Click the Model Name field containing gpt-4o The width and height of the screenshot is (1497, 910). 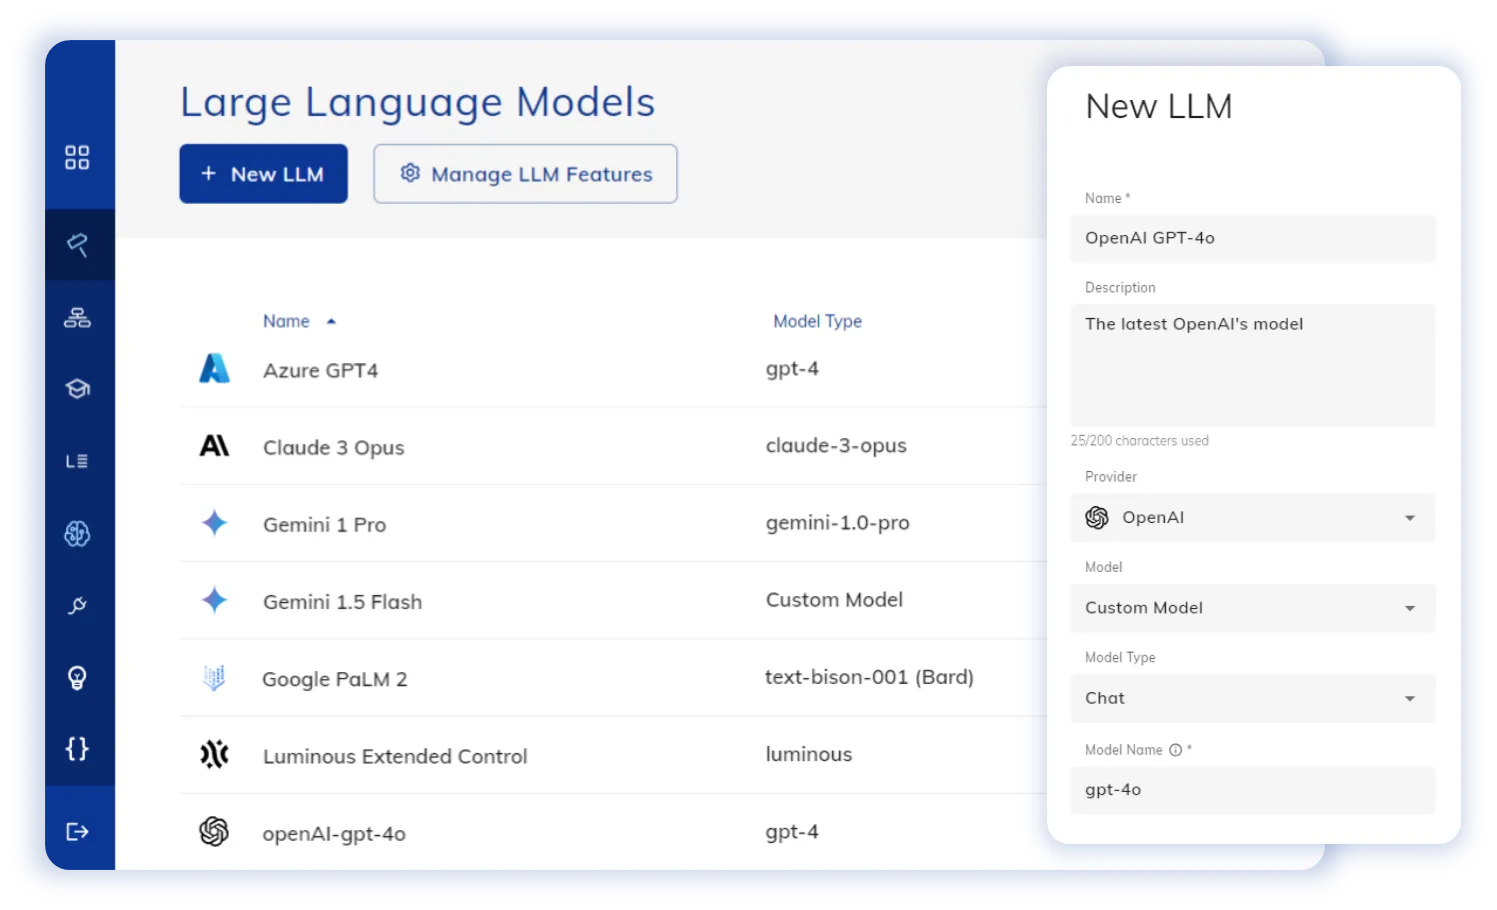click(x=1252, y=790)
